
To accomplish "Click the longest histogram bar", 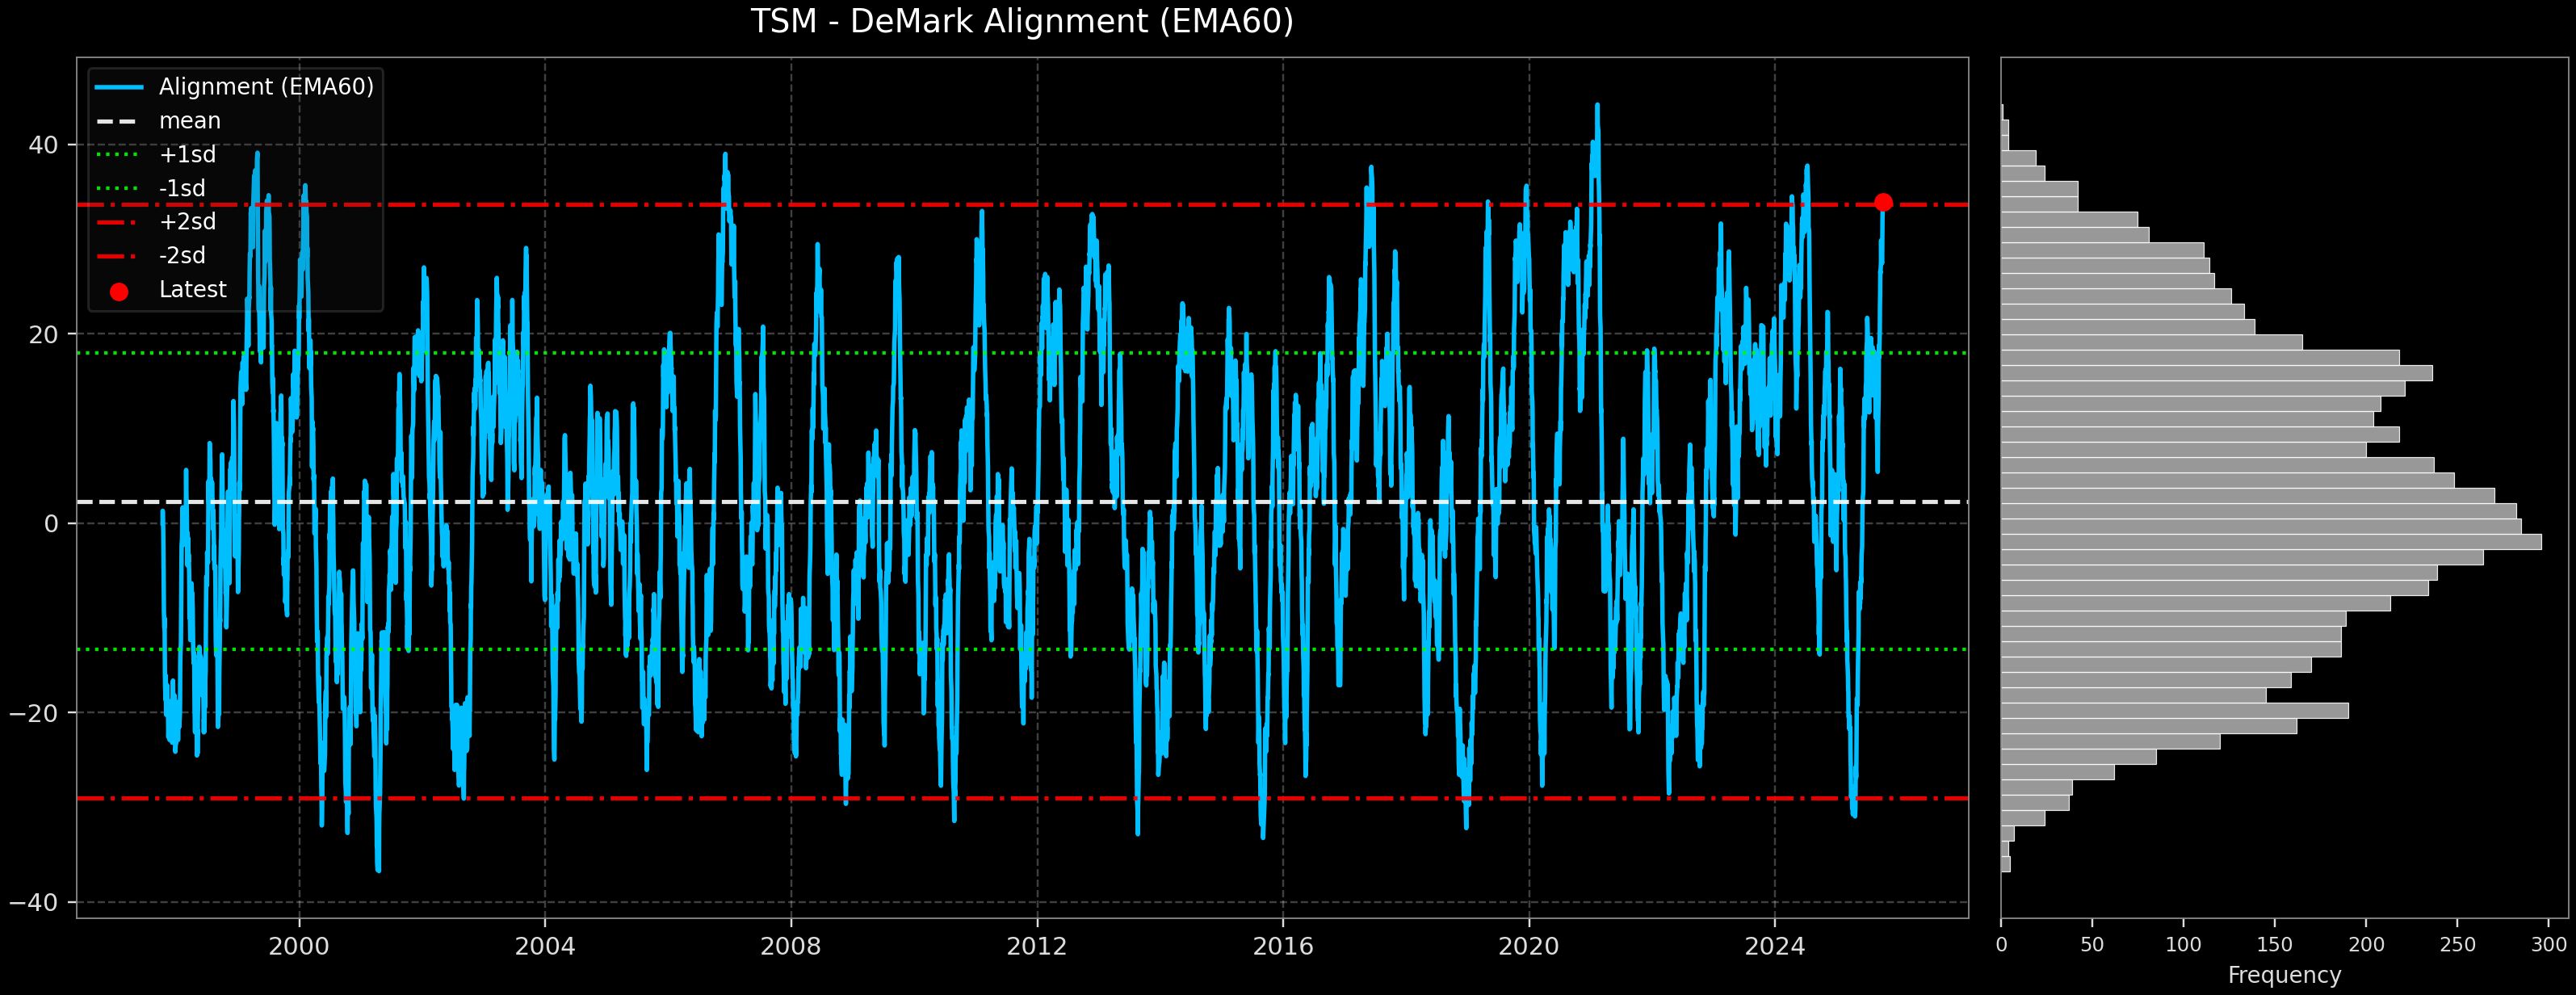I will click(x=2270, y=542).
